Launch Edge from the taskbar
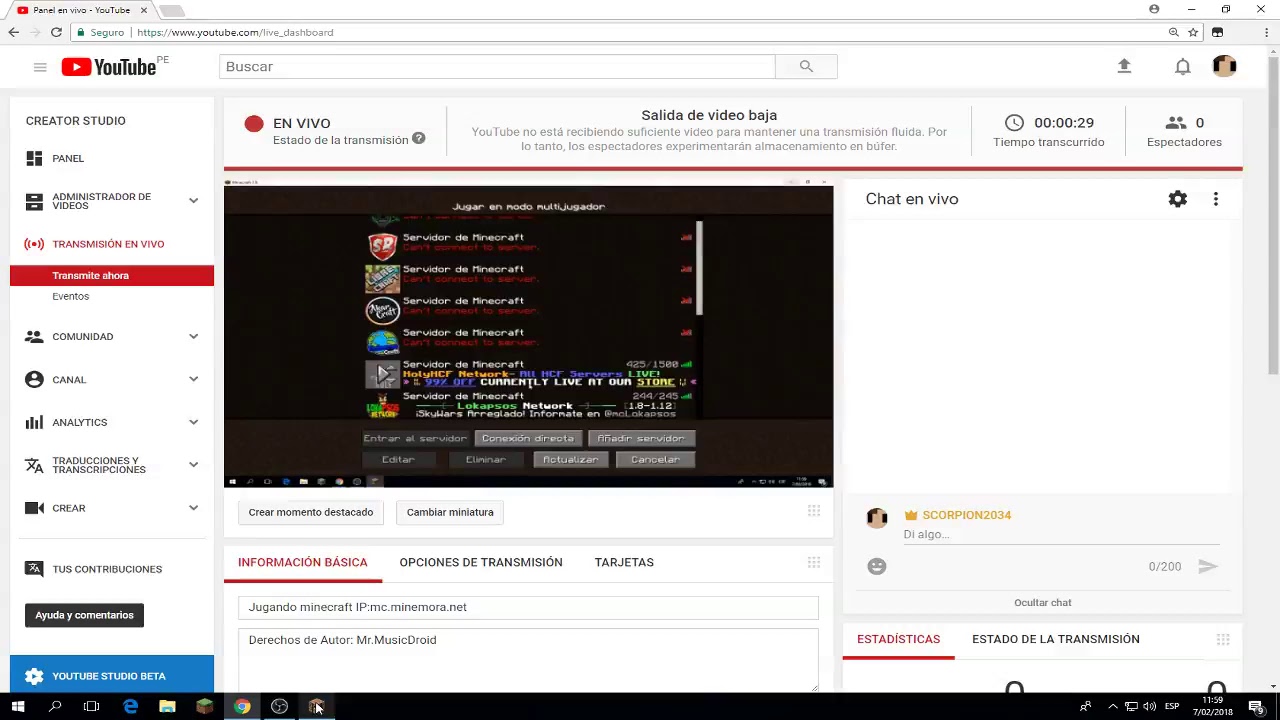This screenshot has width=1280, height=720. (130, 707)
